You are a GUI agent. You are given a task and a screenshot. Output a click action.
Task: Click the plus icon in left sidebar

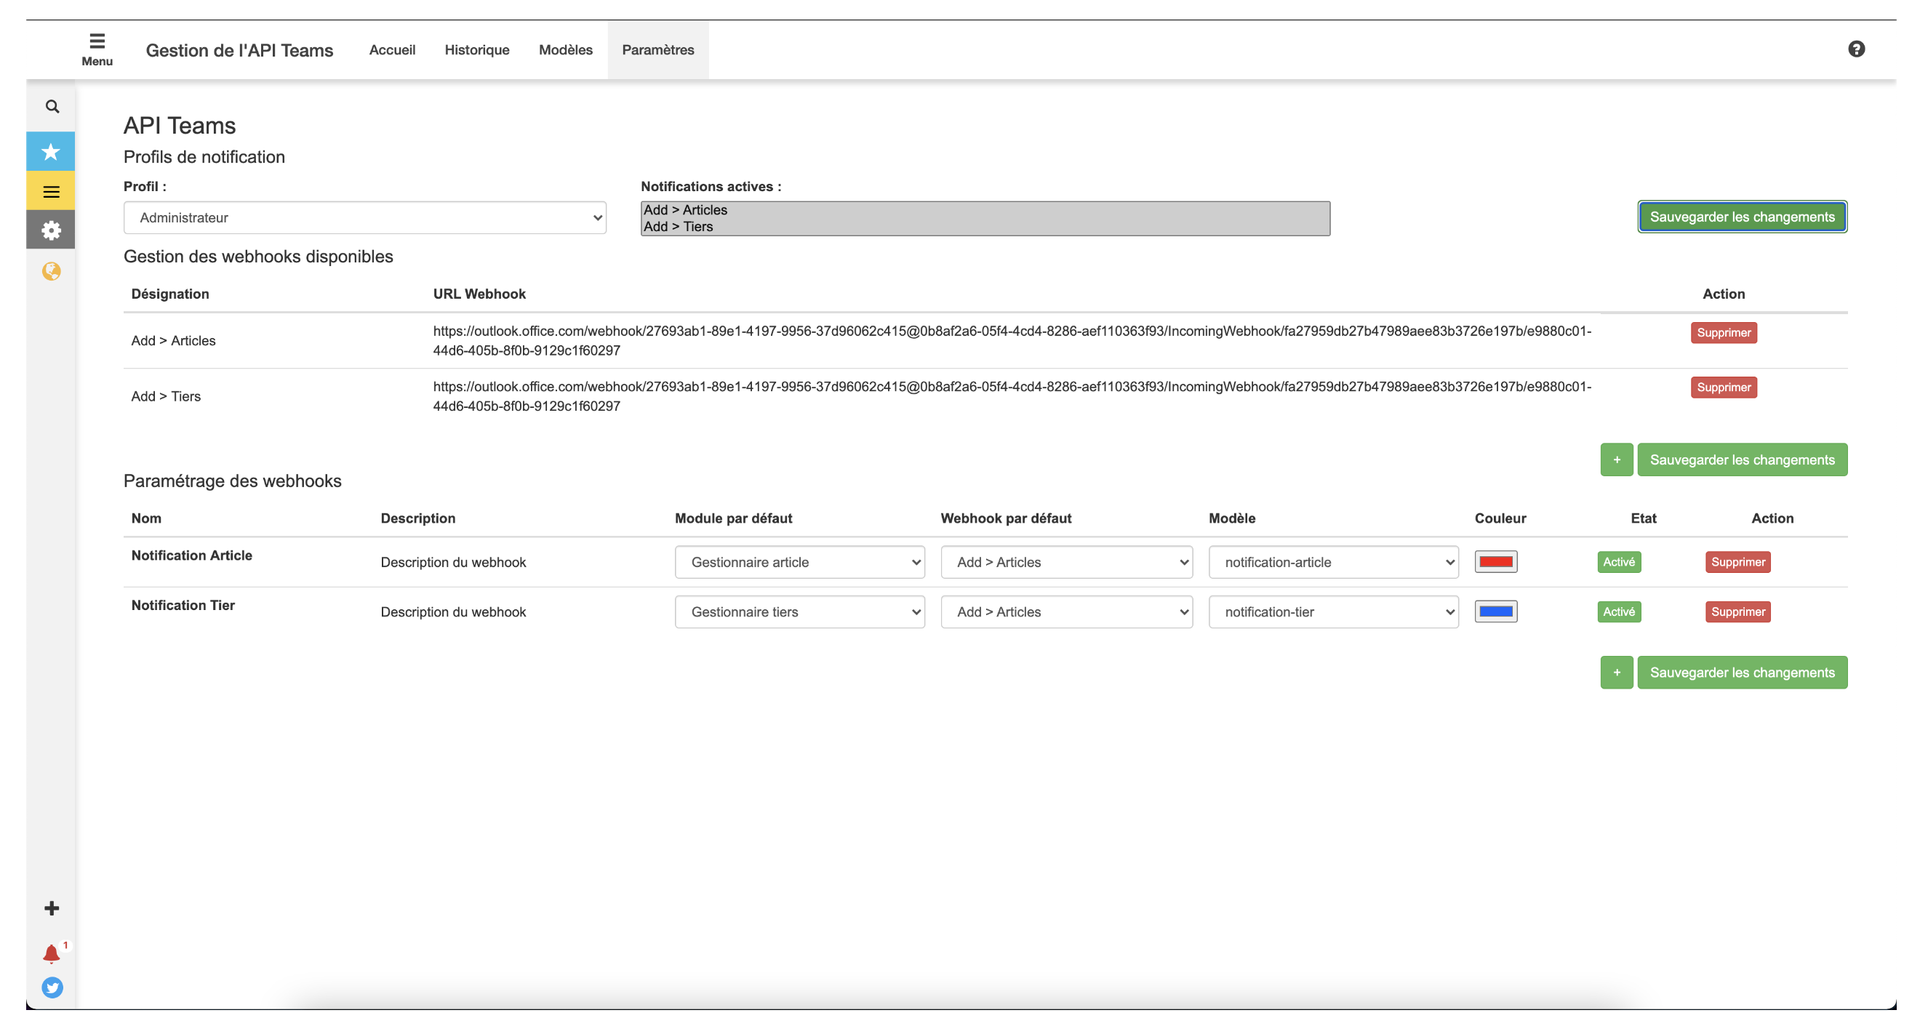[x=52, y=908]
